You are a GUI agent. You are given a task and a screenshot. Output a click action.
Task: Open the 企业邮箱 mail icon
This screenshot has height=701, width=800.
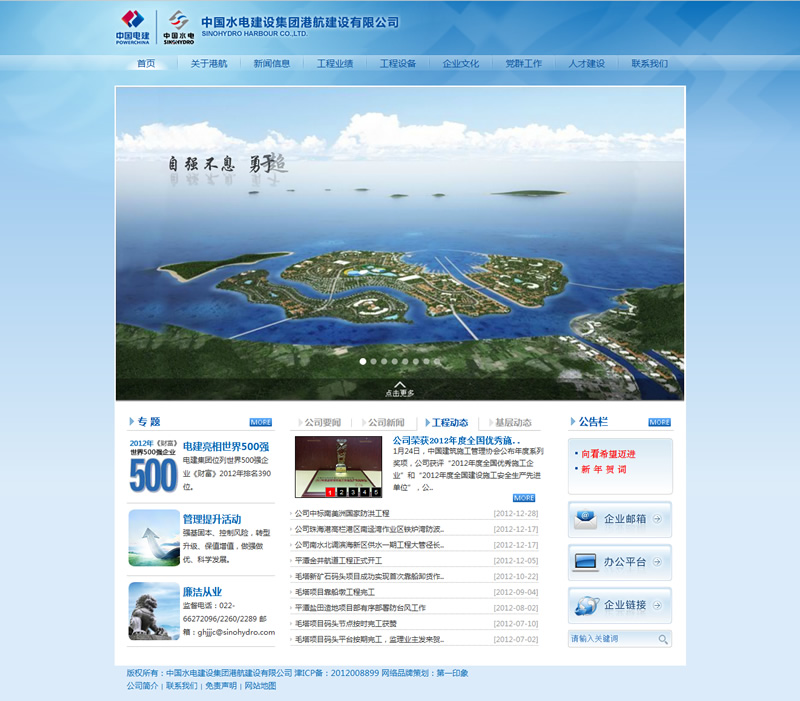pyautogui.click(x=586, y=519)
